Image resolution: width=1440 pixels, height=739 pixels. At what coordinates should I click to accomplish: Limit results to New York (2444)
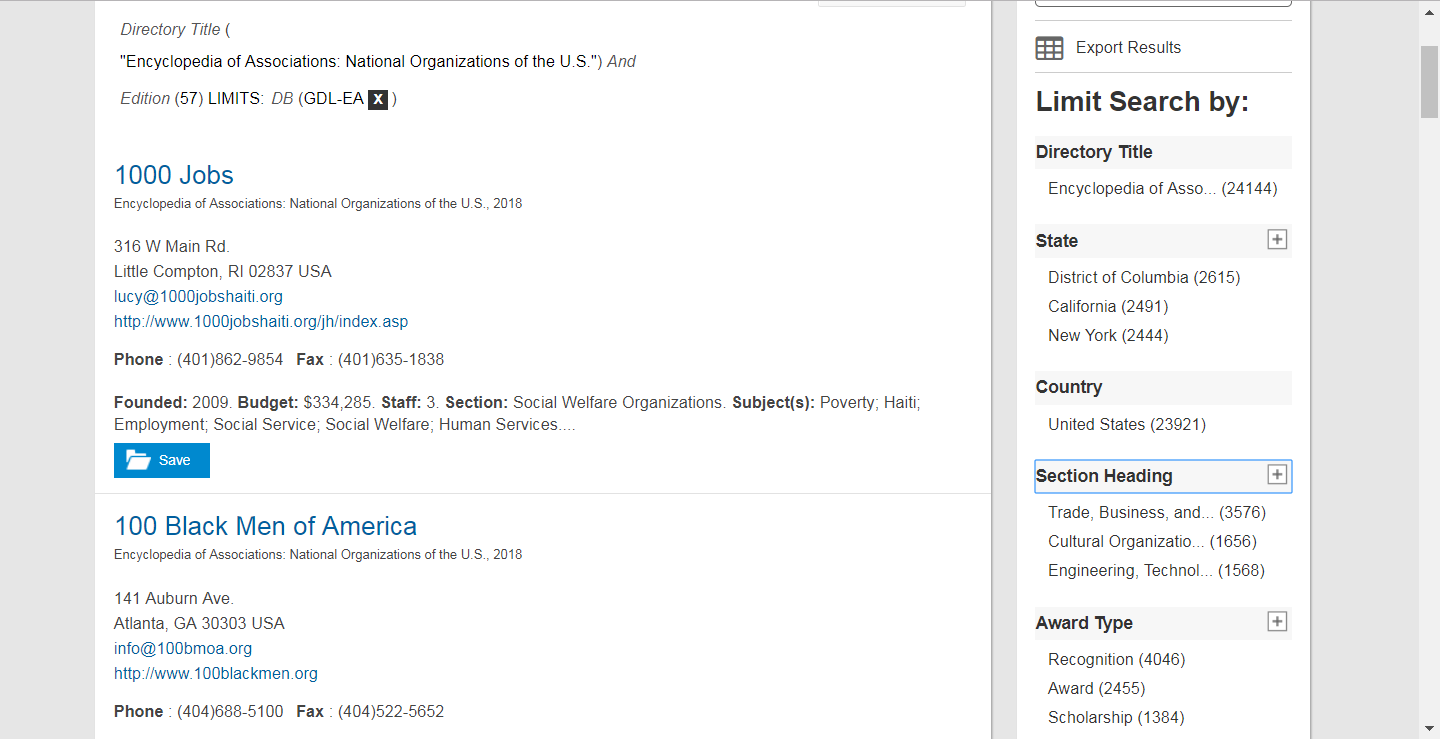click(x=1108, y=335)
